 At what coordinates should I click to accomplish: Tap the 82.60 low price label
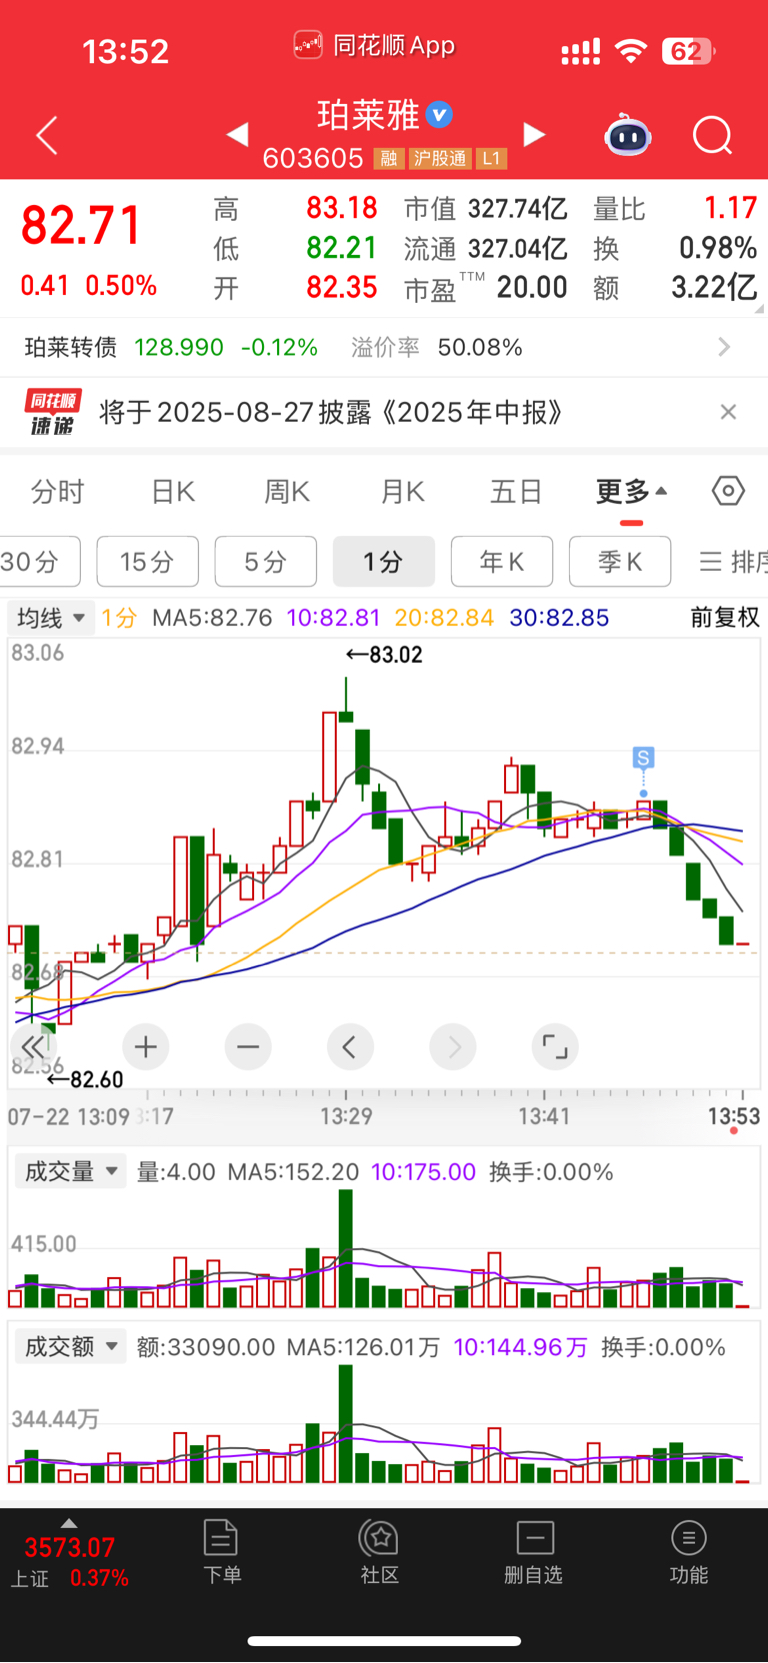pos(85,1080)
